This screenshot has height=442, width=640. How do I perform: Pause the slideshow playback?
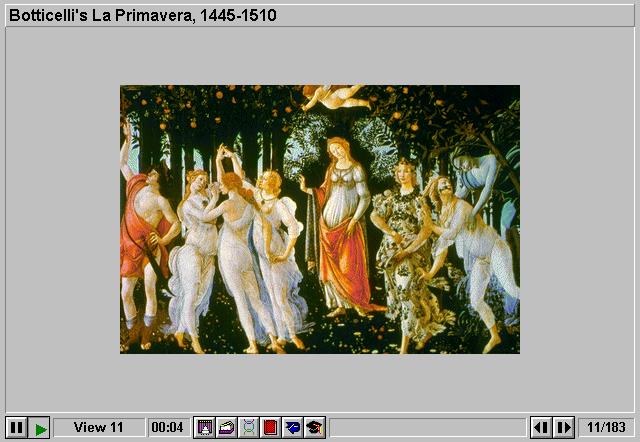[16, 427]
